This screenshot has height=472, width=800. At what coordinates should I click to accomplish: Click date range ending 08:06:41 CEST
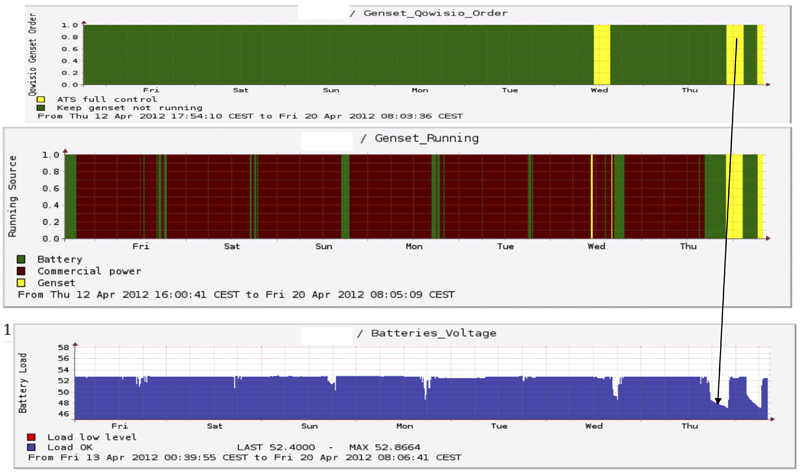[245, 457]
